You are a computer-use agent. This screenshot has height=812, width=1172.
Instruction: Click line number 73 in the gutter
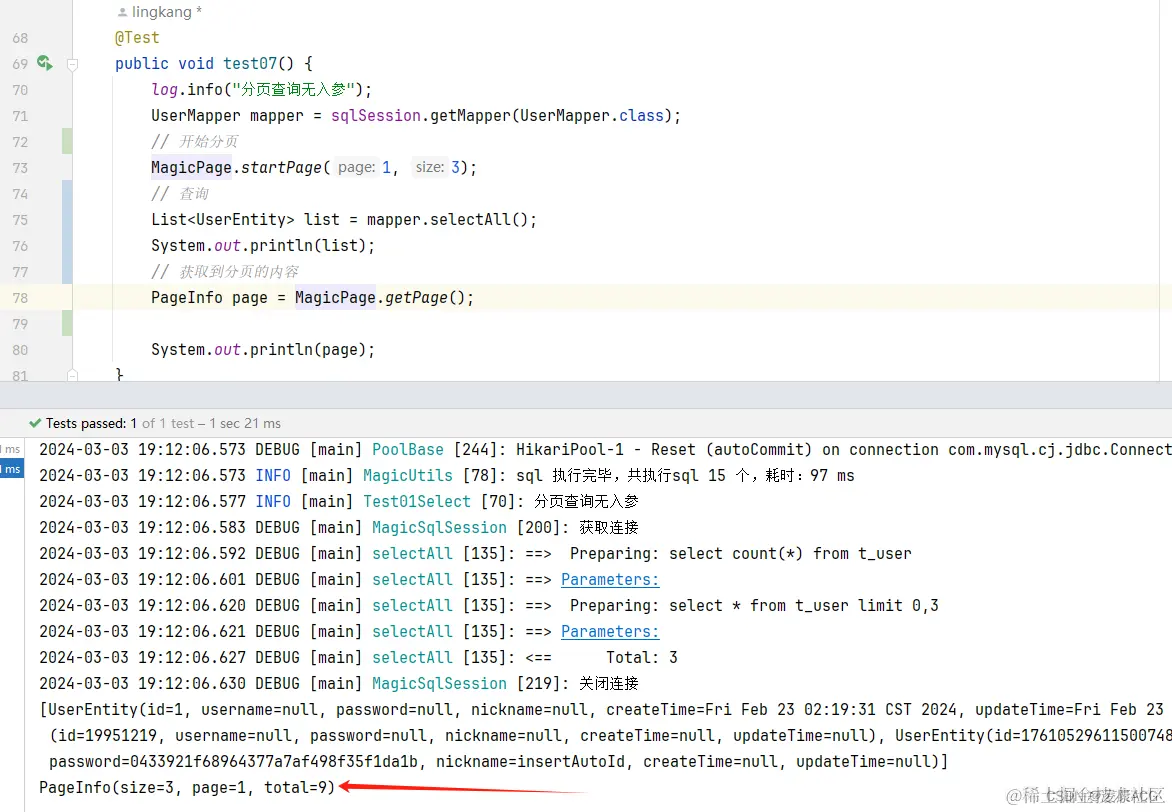(x=20, y=168)
